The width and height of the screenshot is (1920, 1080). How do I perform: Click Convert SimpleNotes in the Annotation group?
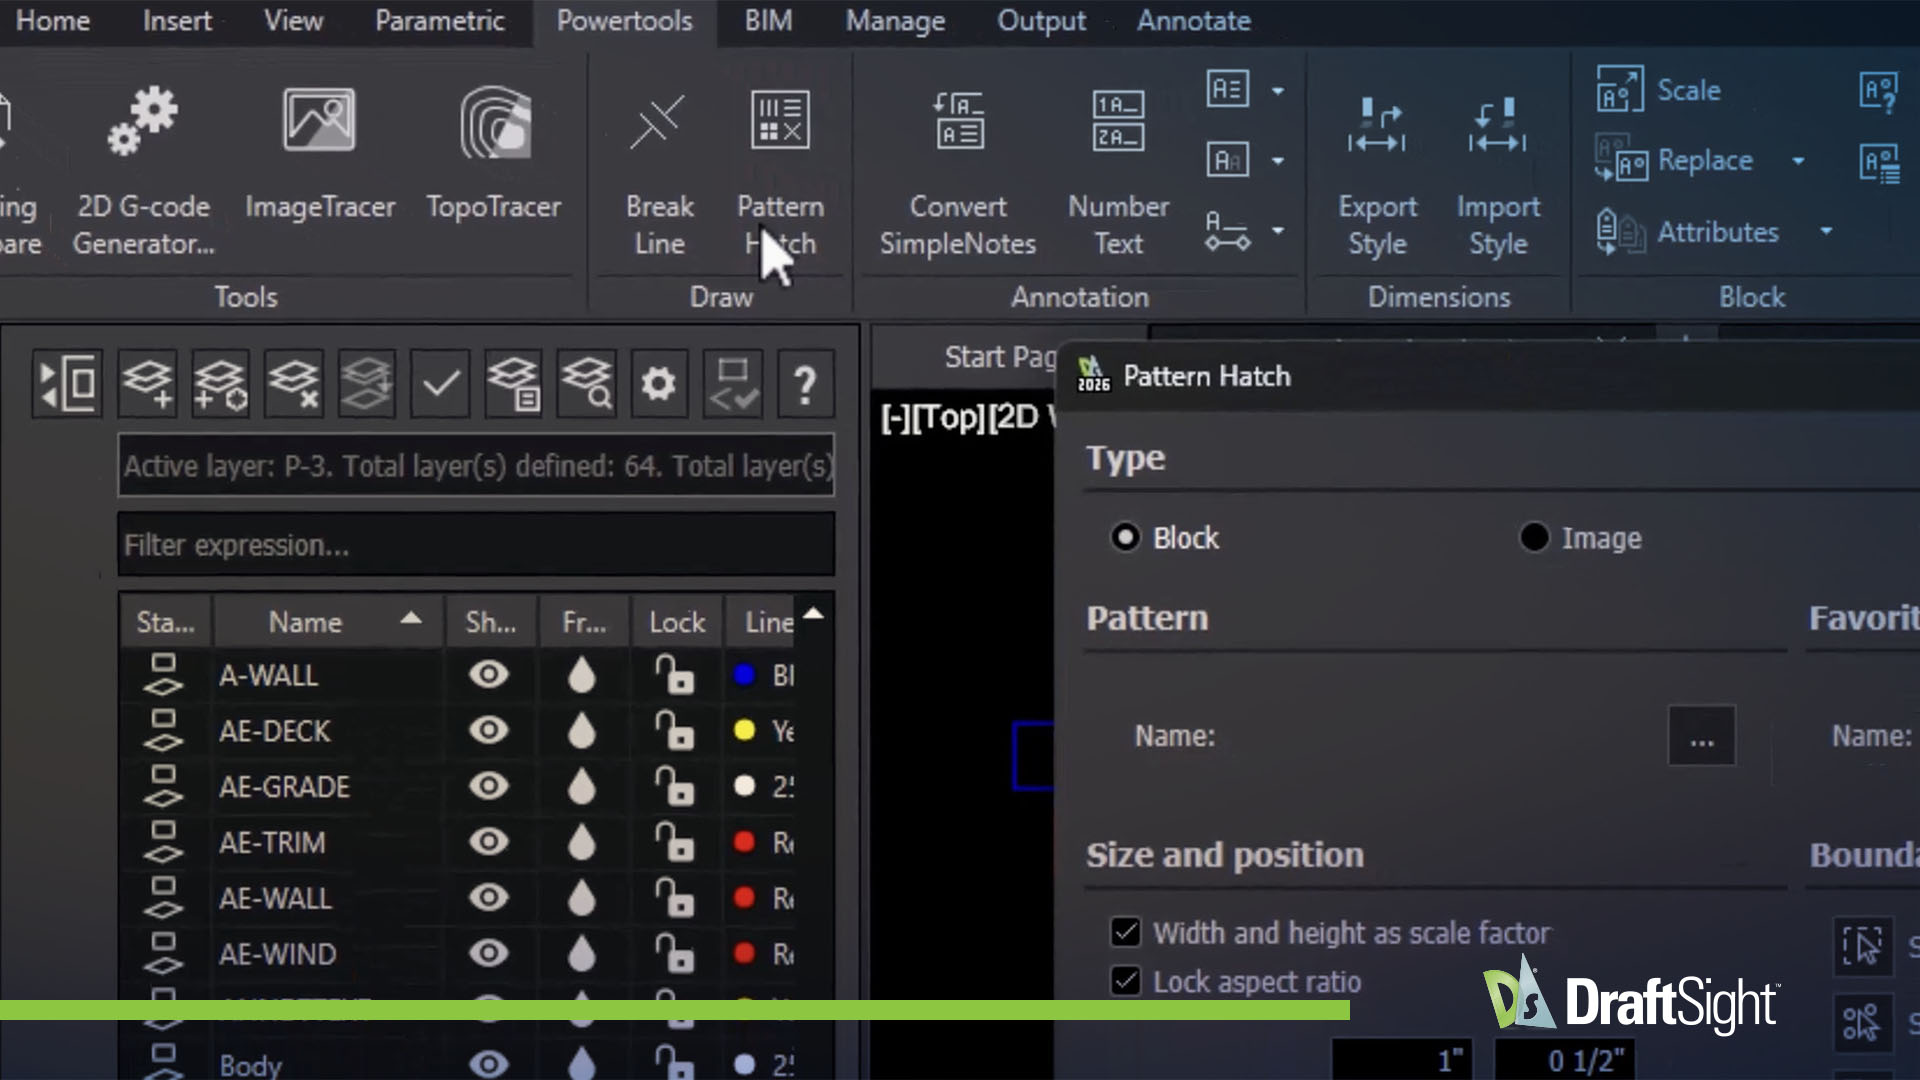[x=958, y=172]
